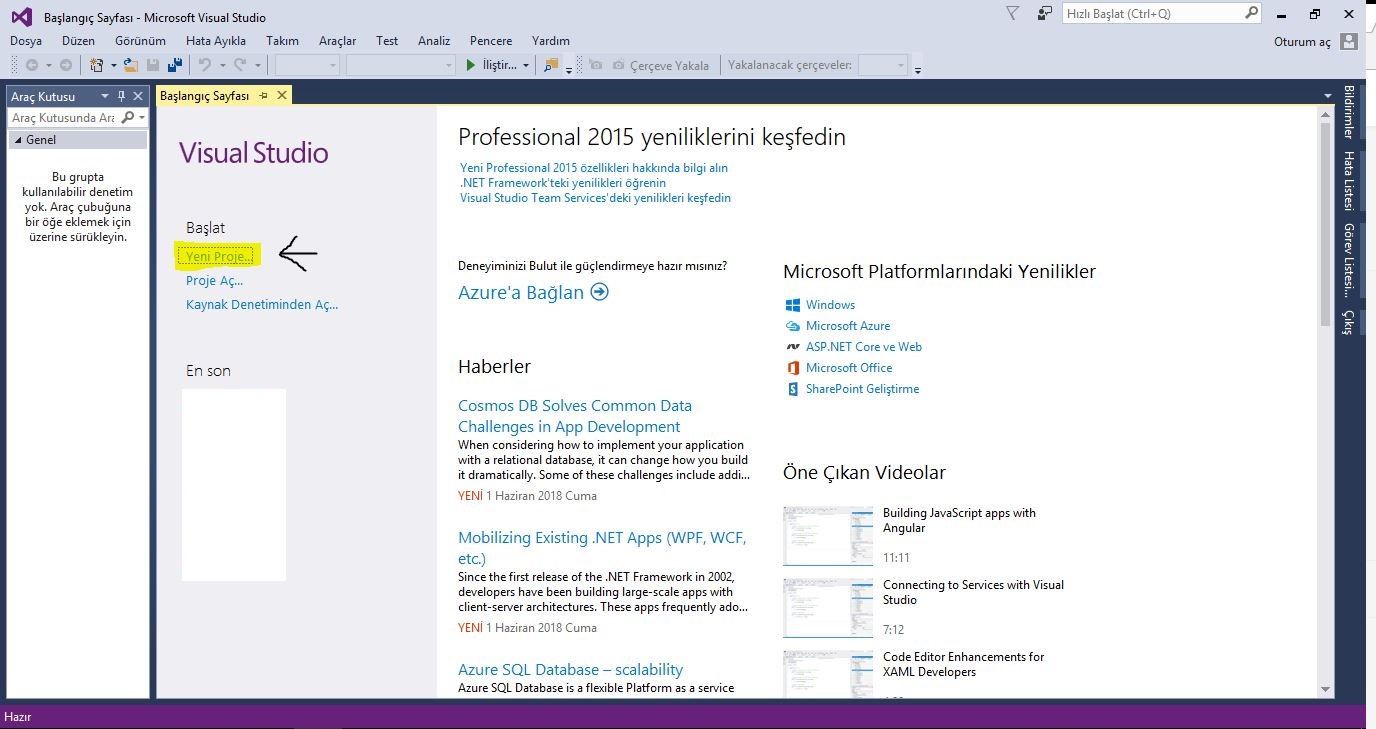
Task: Open Cosmos DB Solves Common Data Challenges article
Action: (575, 416)
